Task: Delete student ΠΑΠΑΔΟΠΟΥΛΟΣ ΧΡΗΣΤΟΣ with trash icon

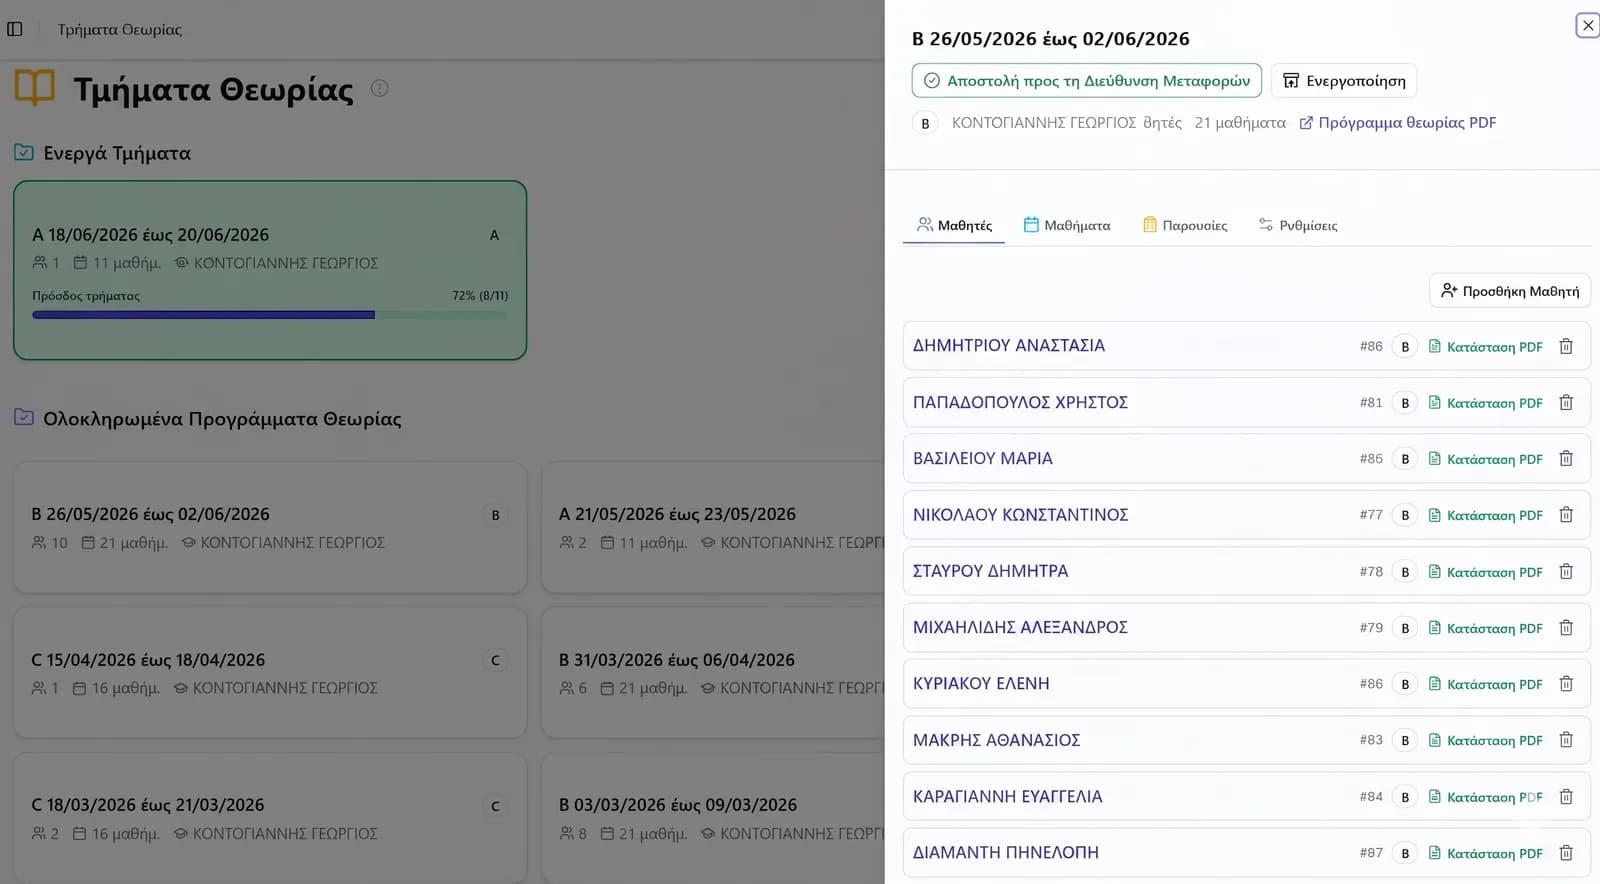Action: coord(1566,402)
